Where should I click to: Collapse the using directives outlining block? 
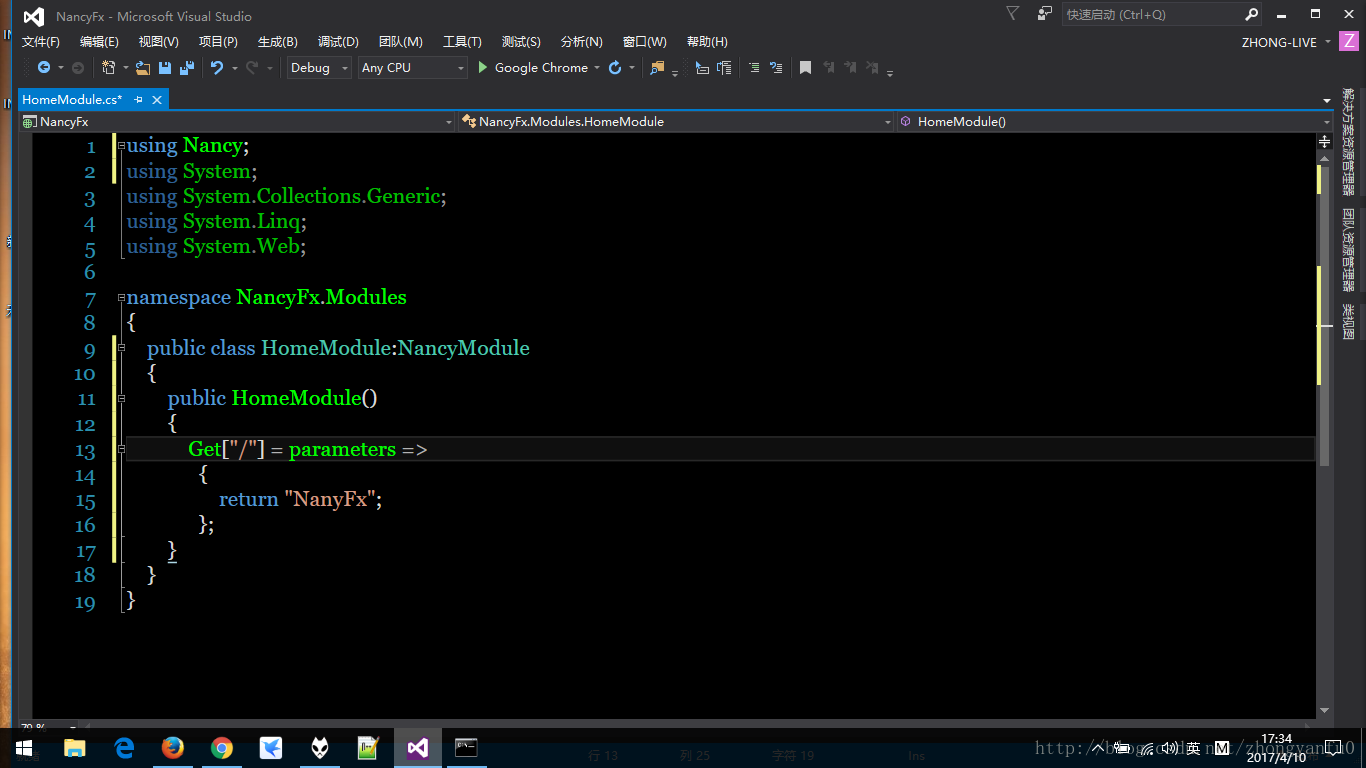121,146
